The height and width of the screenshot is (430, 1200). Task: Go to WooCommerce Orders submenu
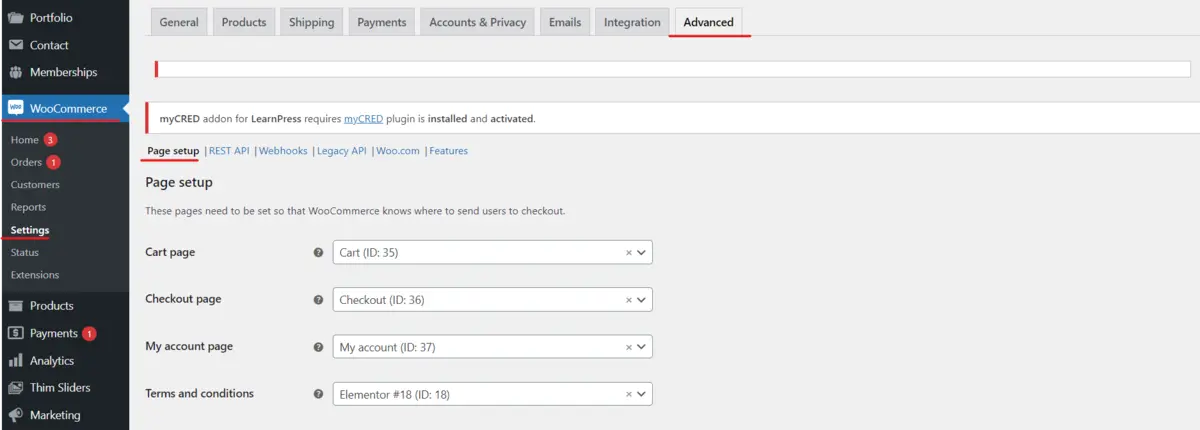click(26, 162)
